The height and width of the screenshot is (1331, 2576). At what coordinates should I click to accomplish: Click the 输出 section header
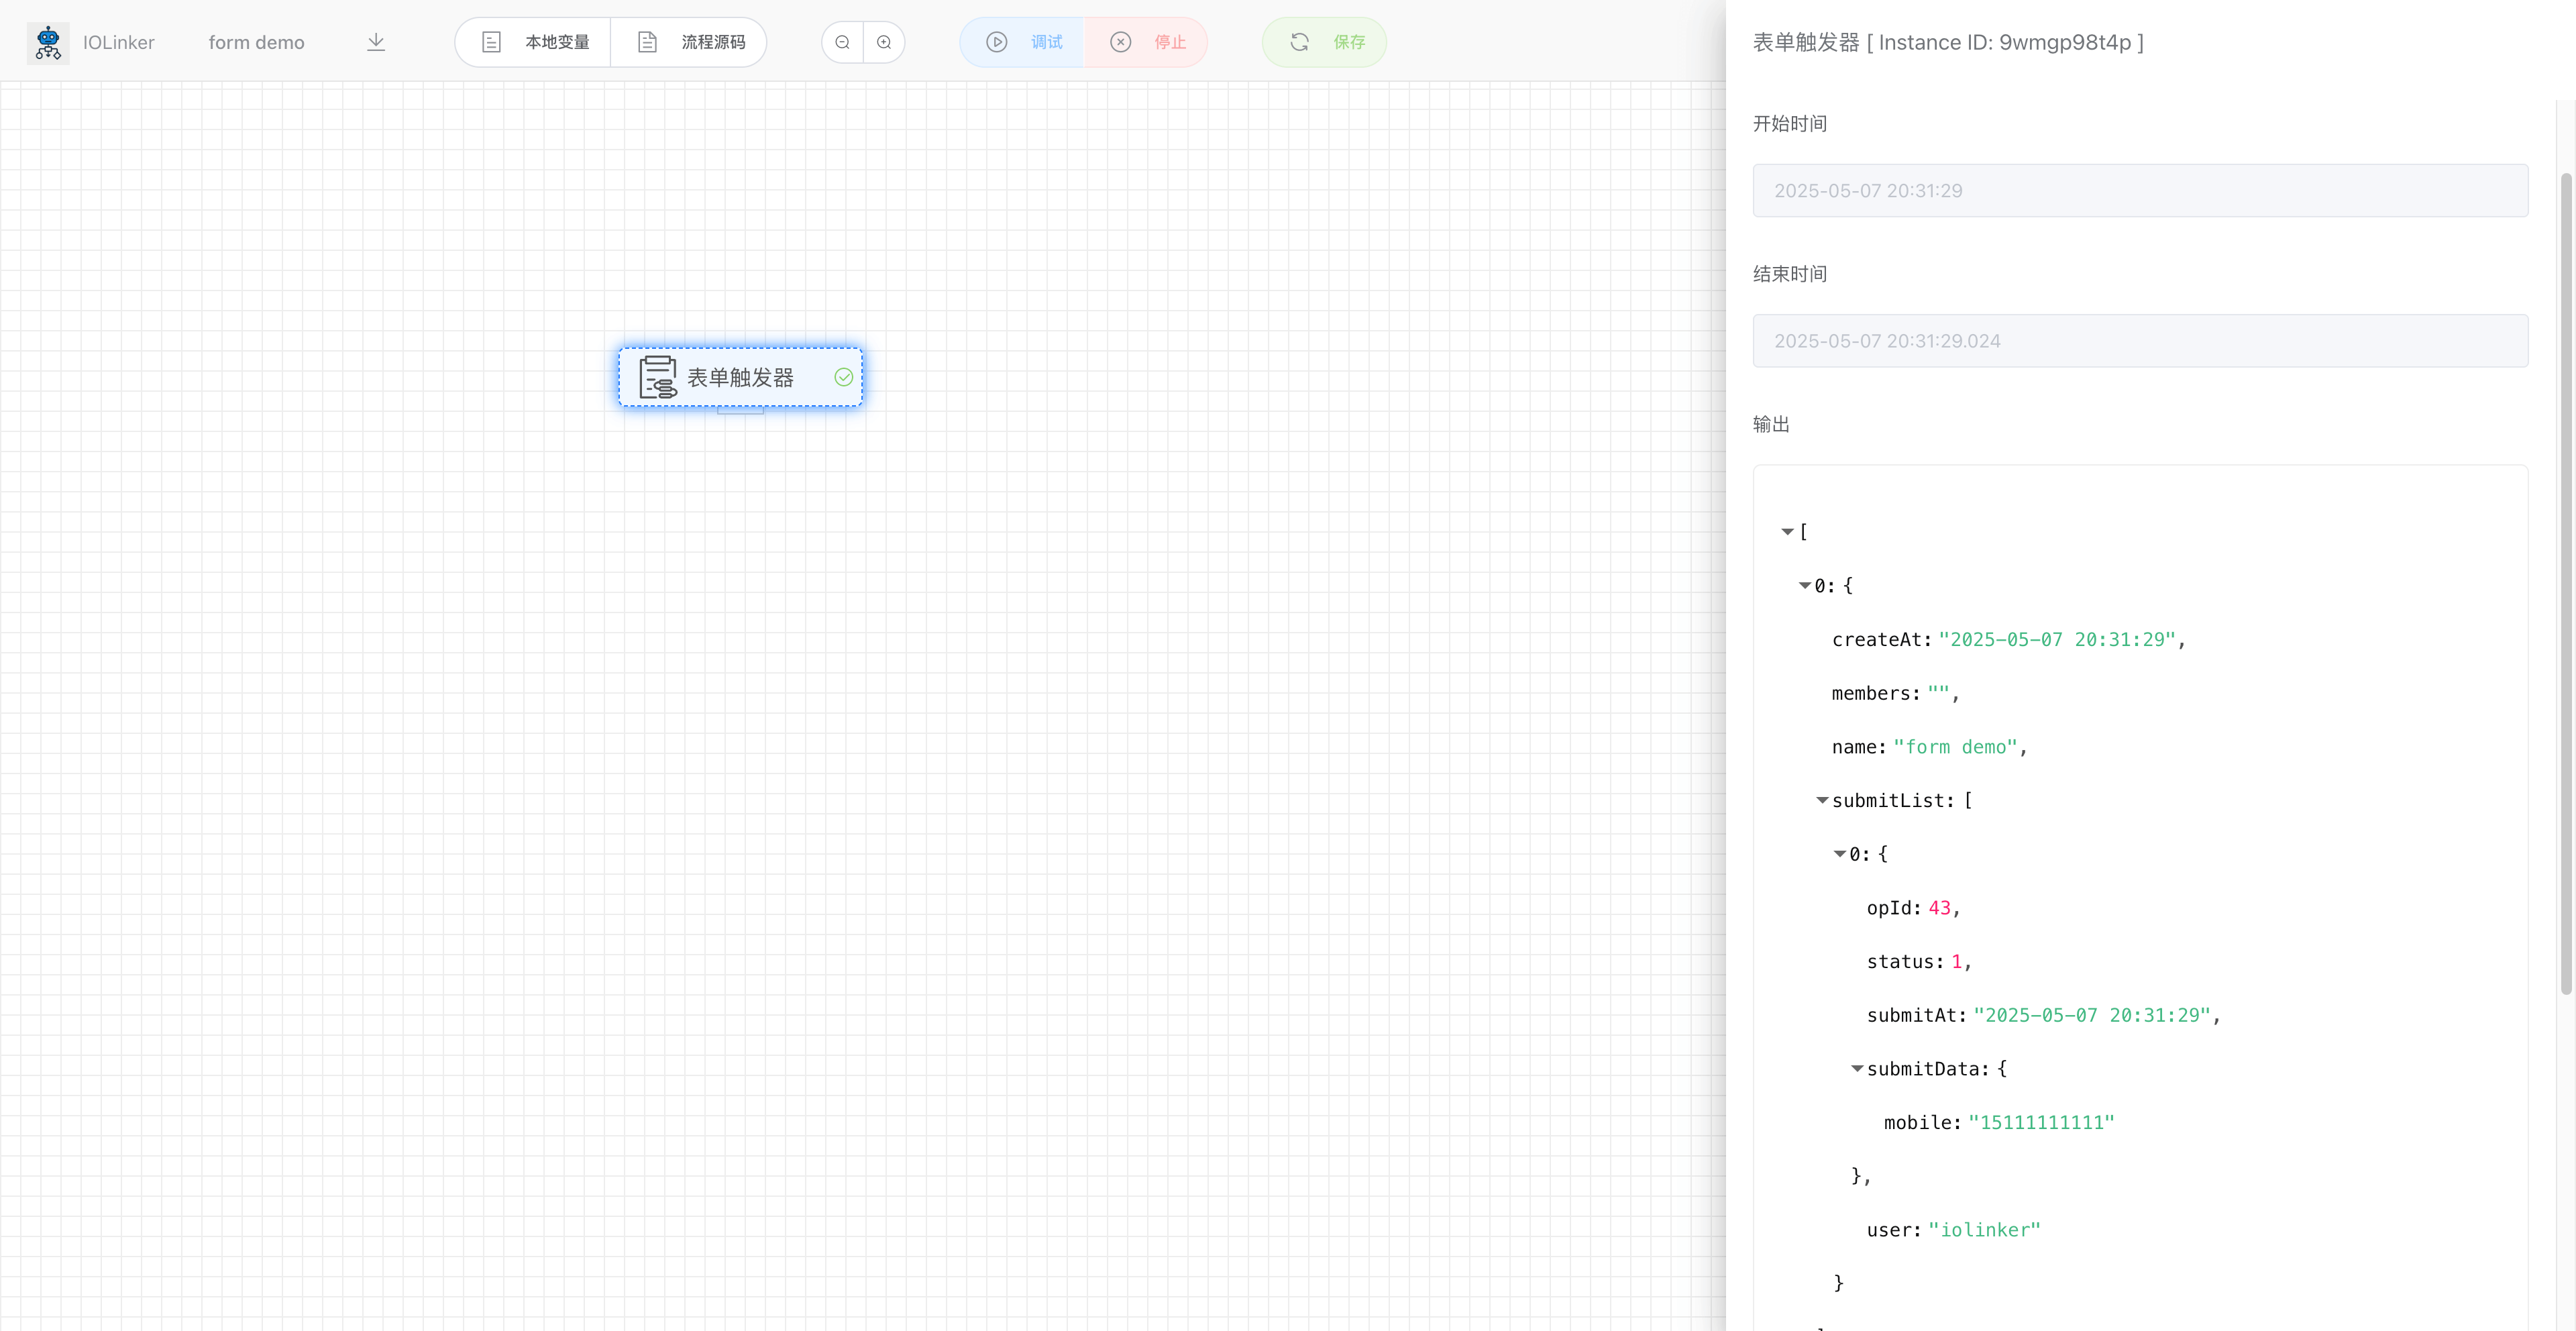tap(1770, 423)
